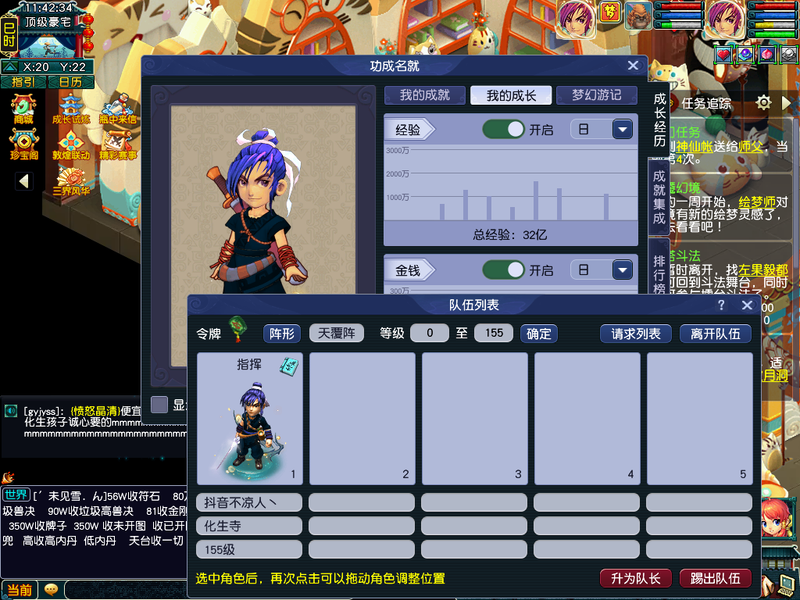The width and height of the screenshot is (800, 600).
Task: Tick the 显 checkbox under character portrait
Action: pos(159,405)
